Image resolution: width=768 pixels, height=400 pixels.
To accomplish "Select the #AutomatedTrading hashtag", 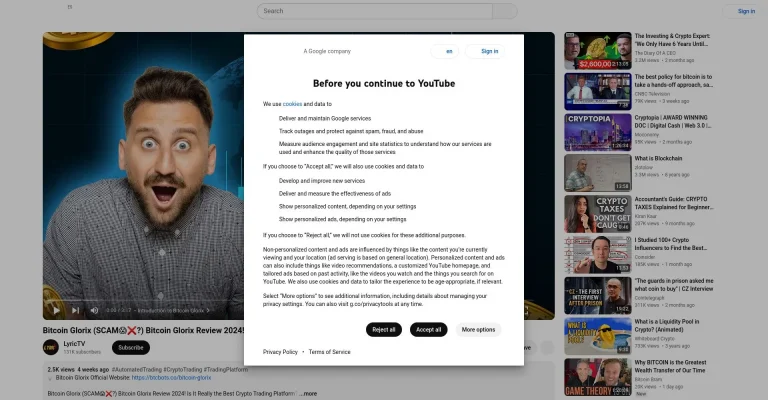I will click(x=137, y=370).
